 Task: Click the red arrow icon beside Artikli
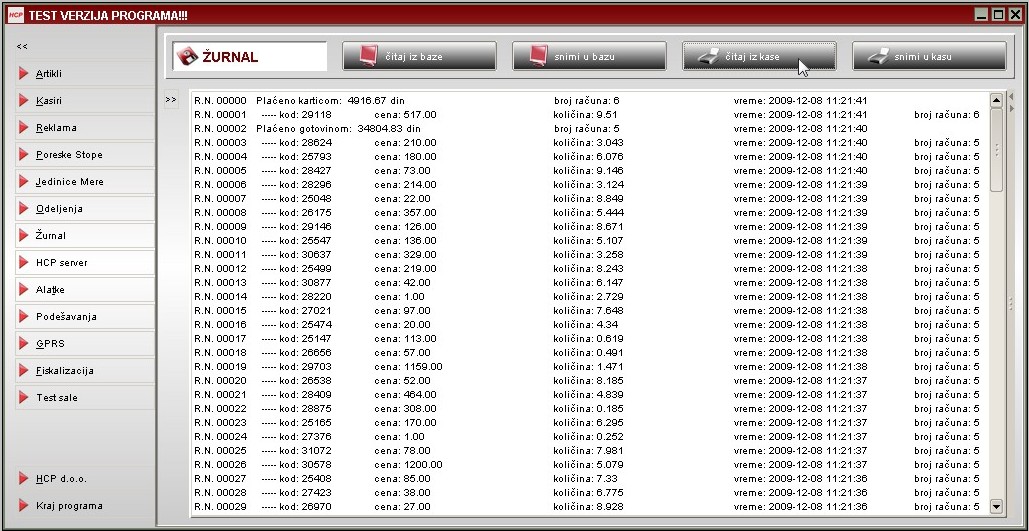[23, 74]
